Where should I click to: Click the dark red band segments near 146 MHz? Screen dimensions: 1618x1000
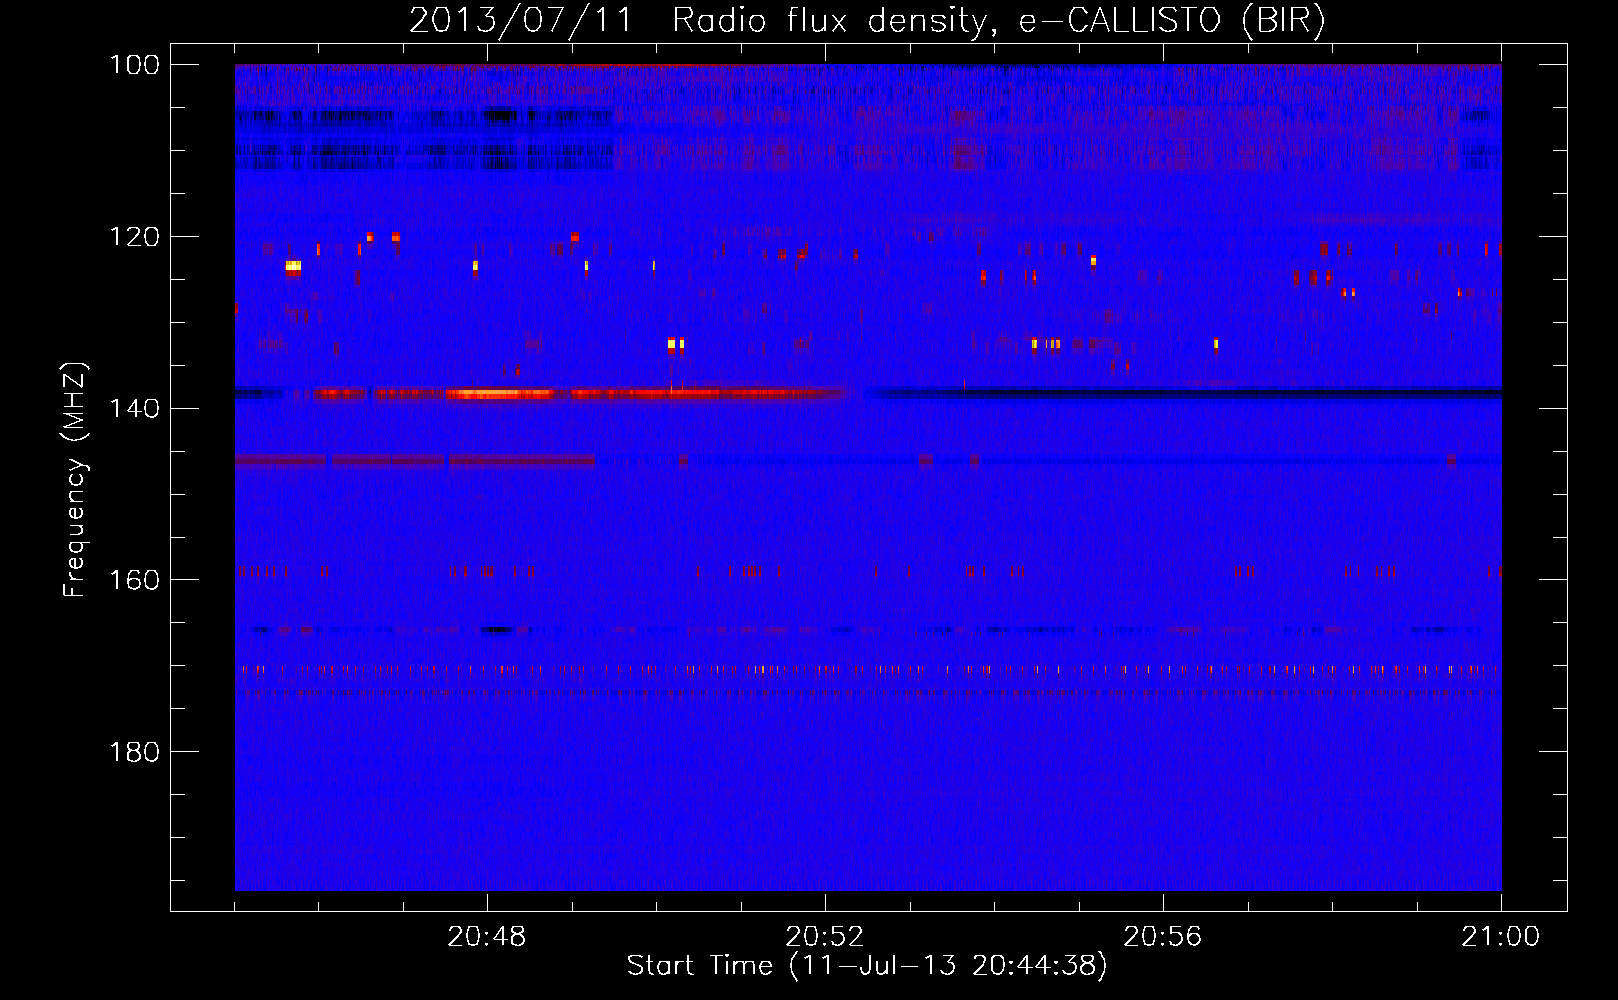click(x=415, y=460)
